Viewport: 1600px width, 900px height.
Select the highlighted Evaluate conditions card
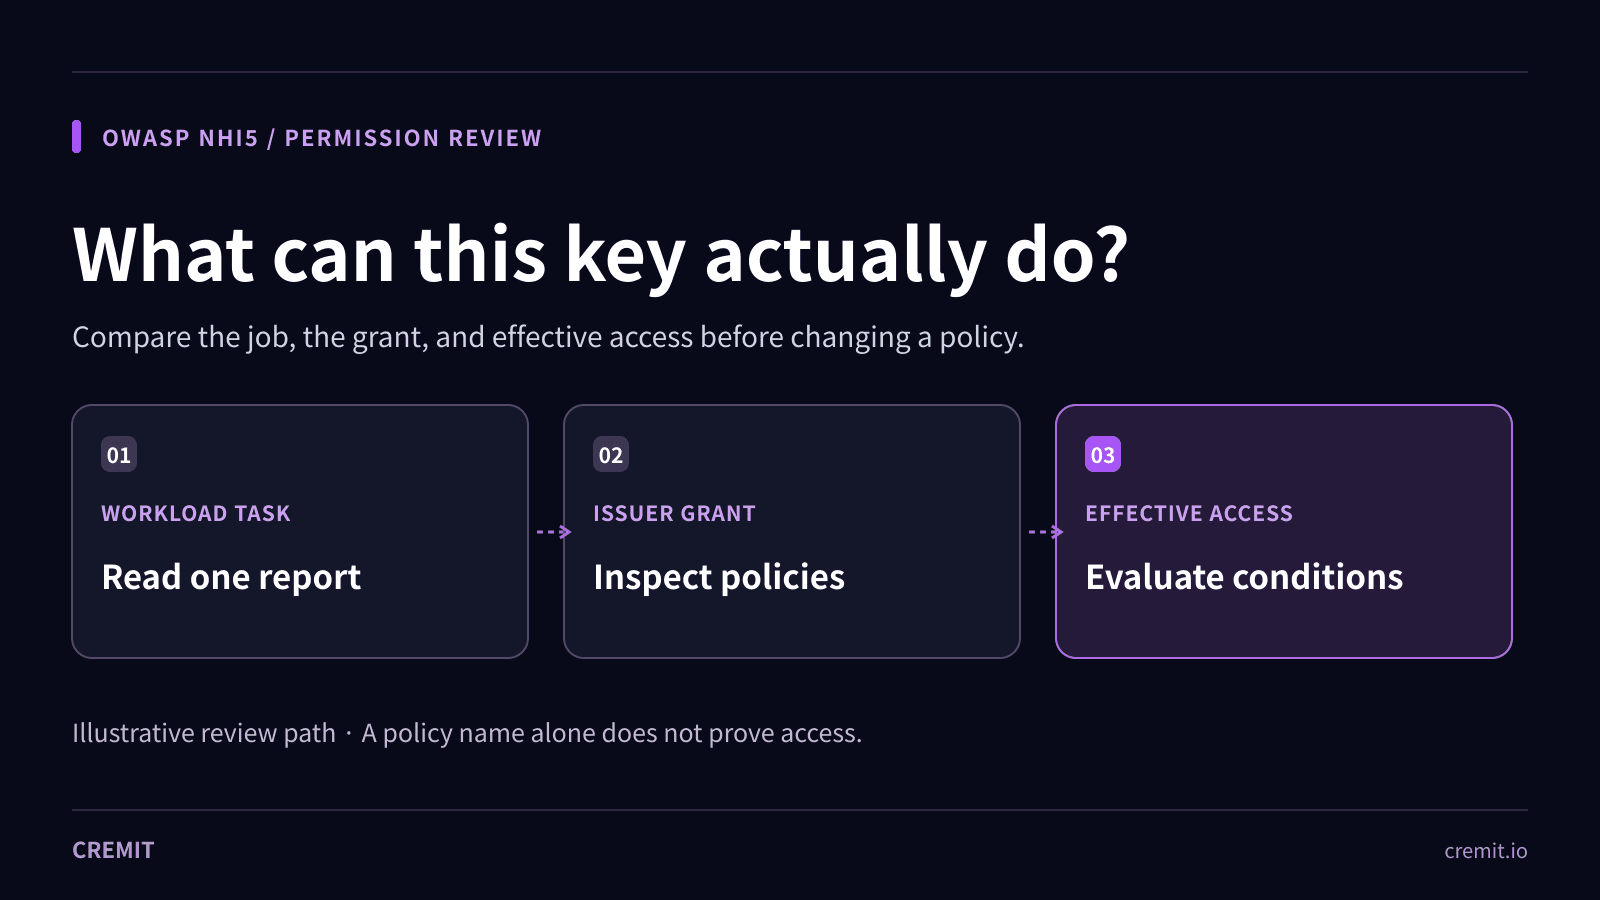click(1284, 531)
